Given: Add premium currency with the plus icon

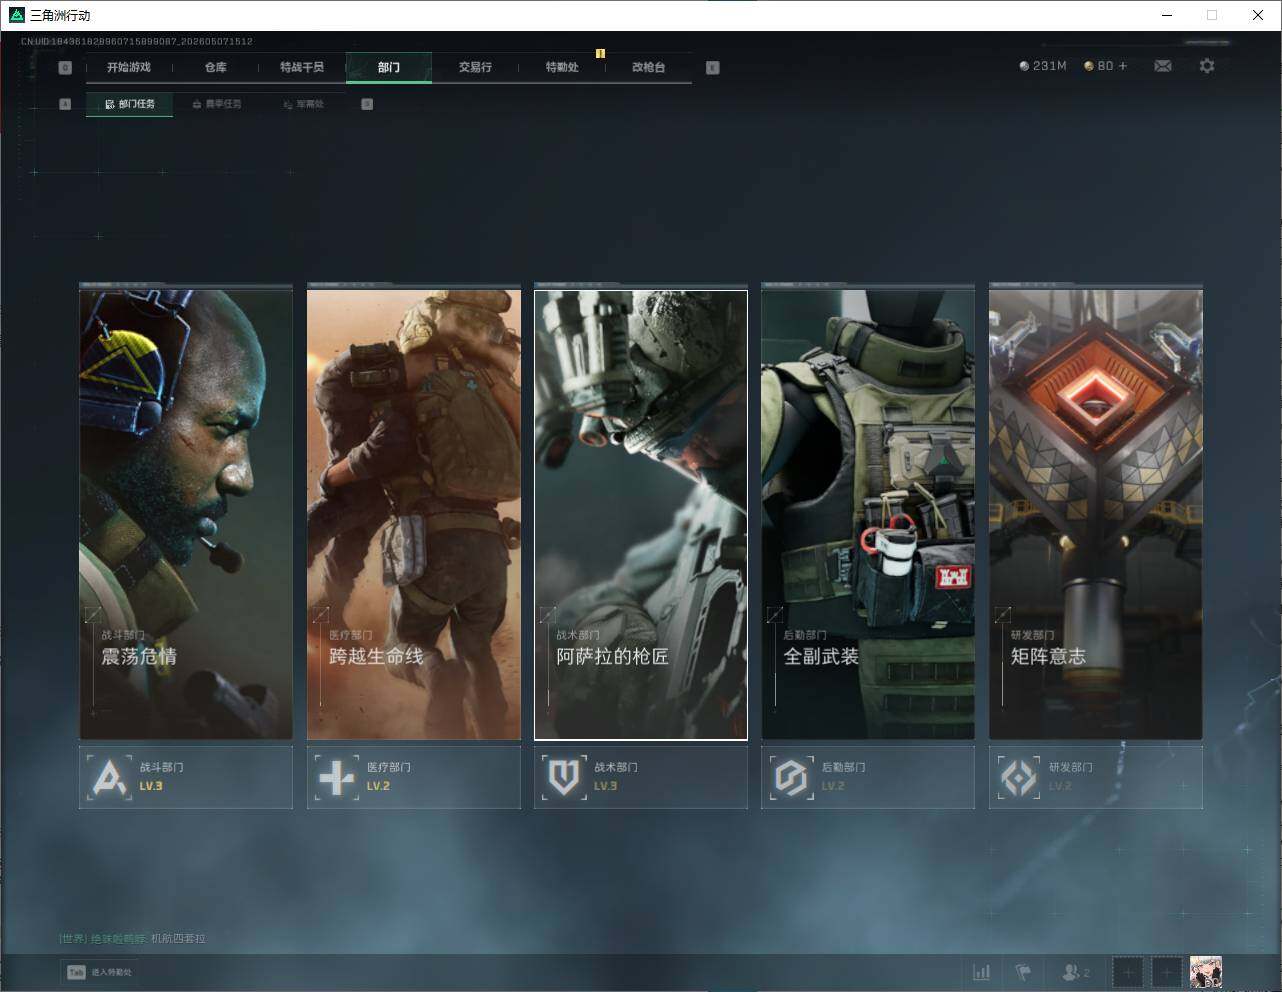Looking at the screenshot, I should click(x=1123, y=66).
